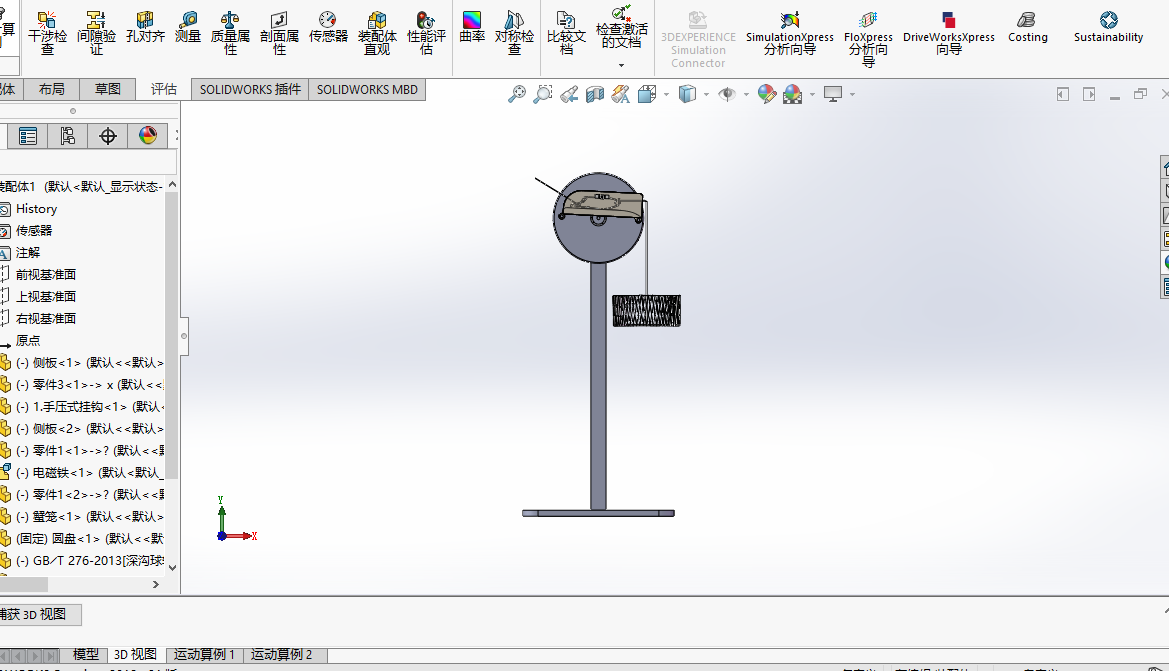
Task: Expand View Orientation dropdown arrow
Action: click(x=667, y=94)
